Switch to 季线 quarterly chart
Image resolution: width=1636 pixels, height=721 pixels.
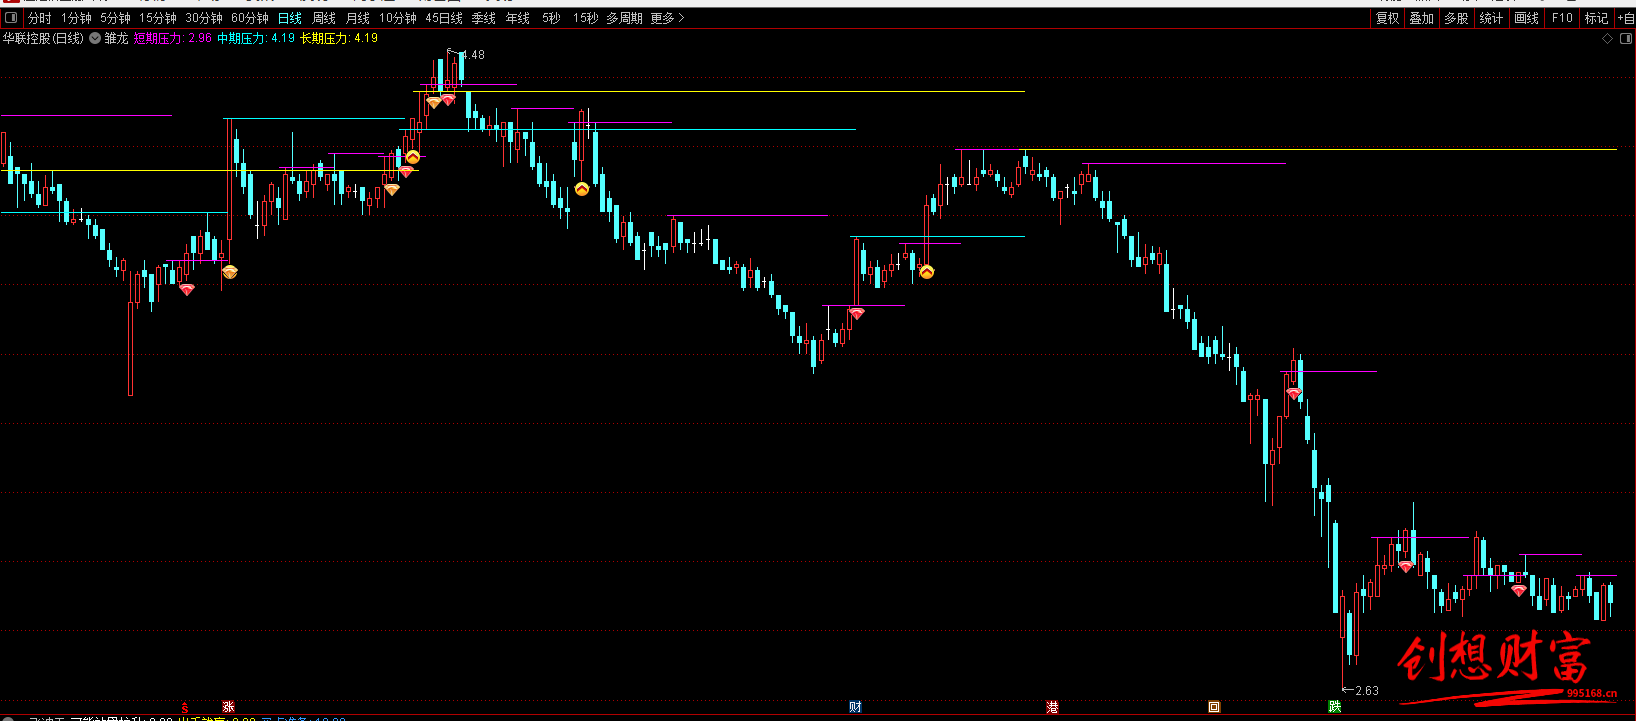483,18
